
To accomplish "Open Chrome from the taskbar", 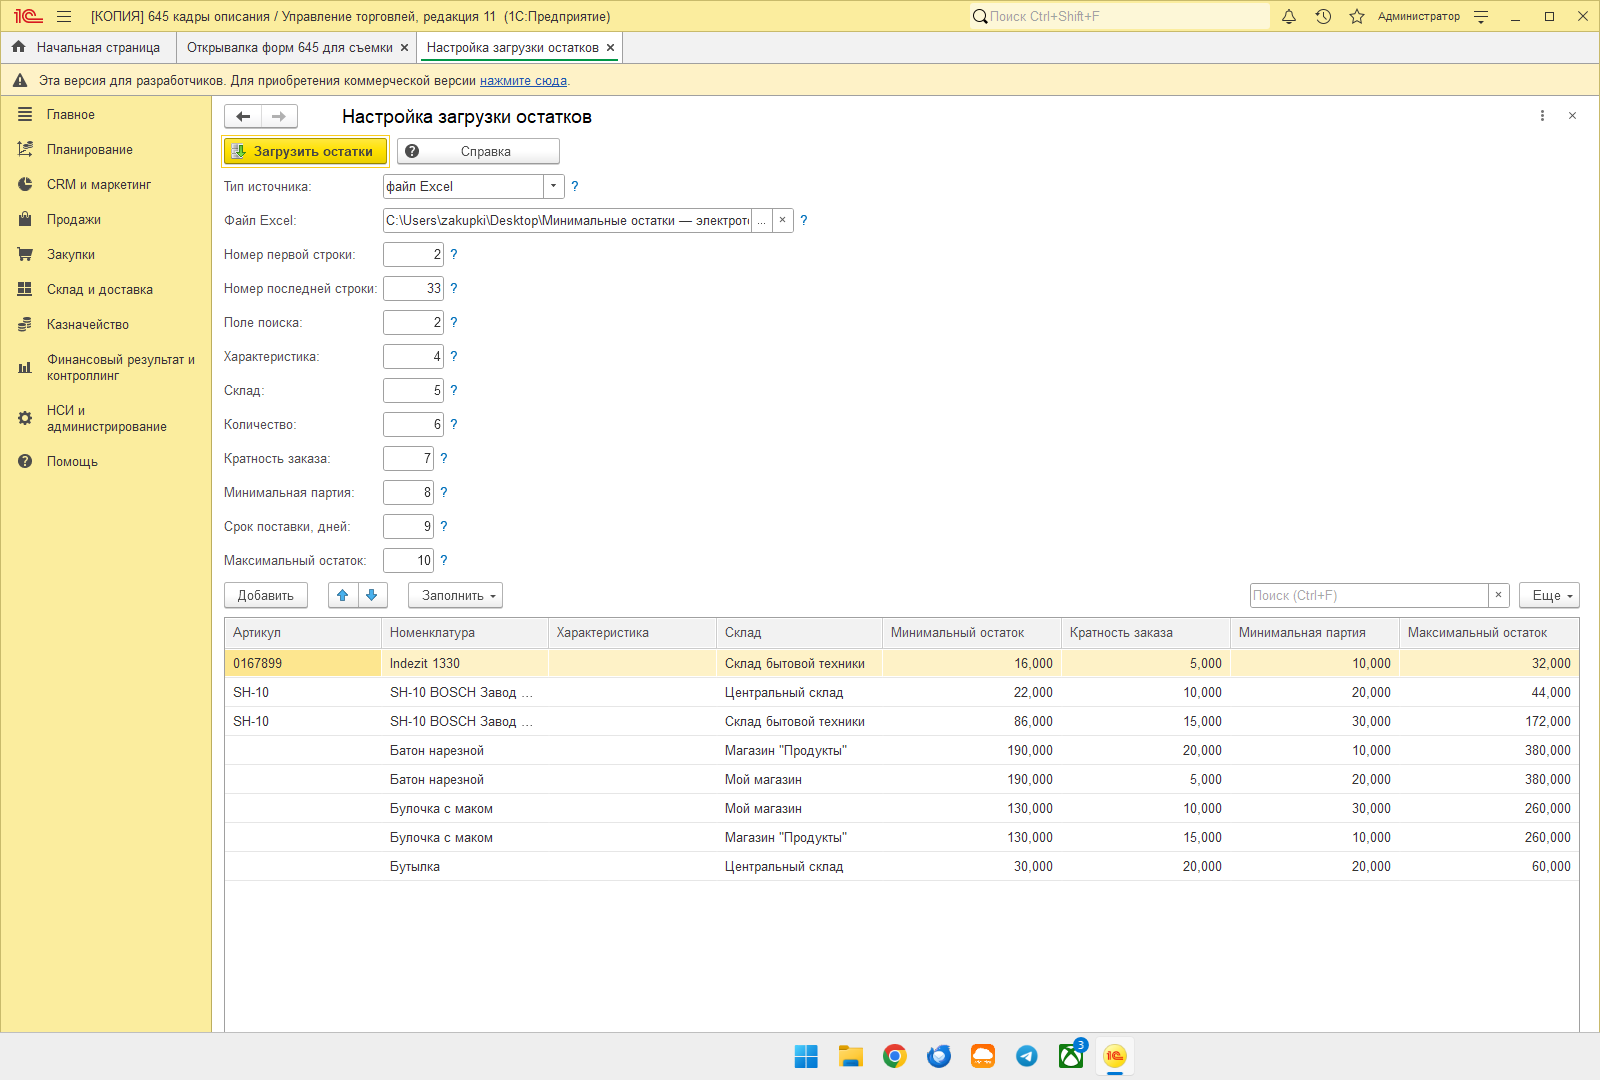I will 895,1056.
